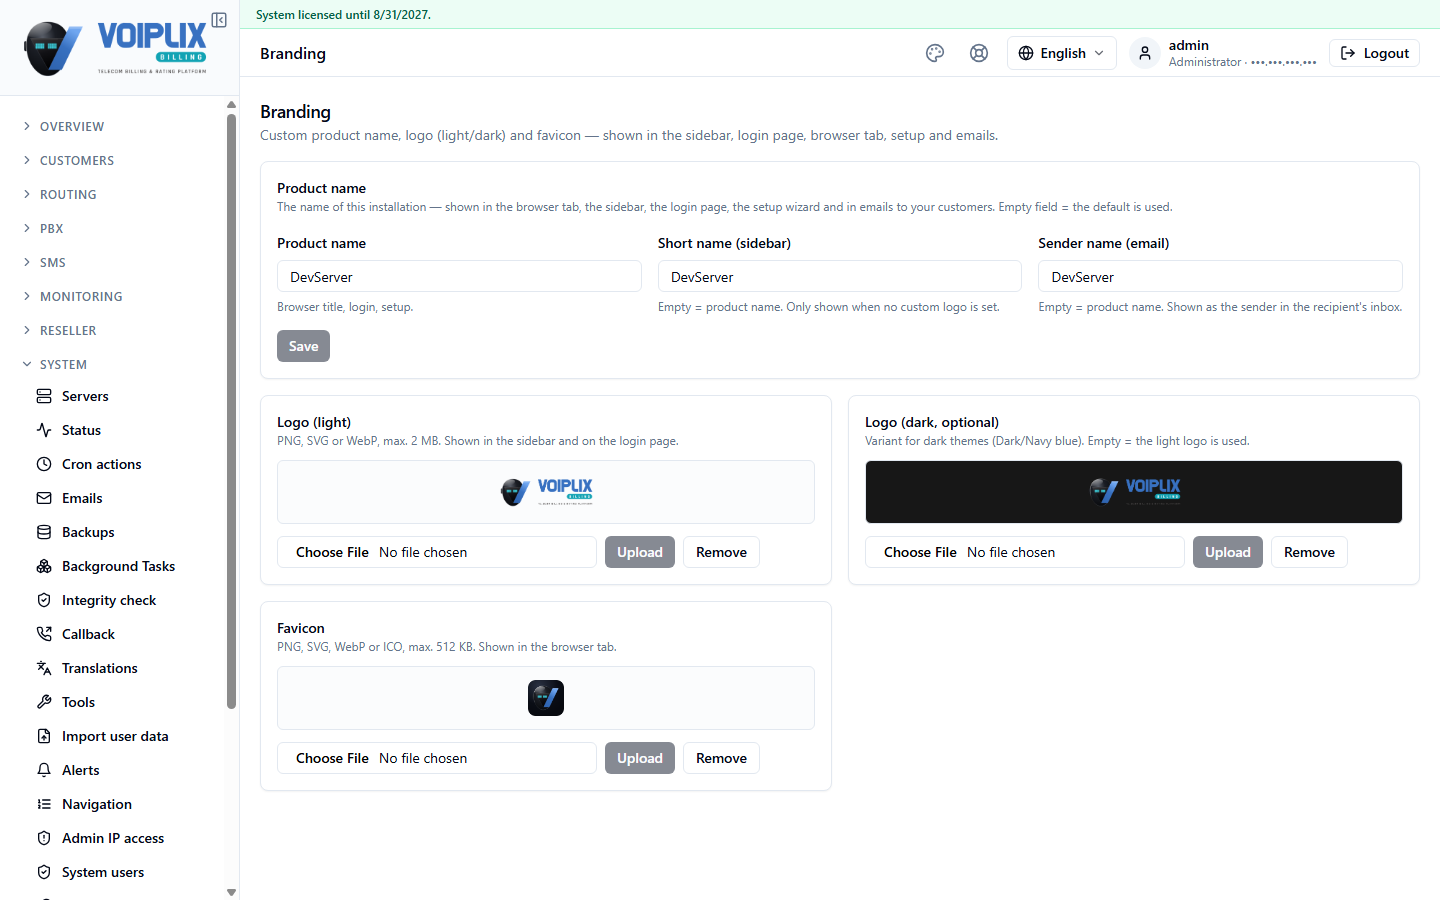Open Admin IP access
Screen dimensions: 1440x900
(113, 838)
